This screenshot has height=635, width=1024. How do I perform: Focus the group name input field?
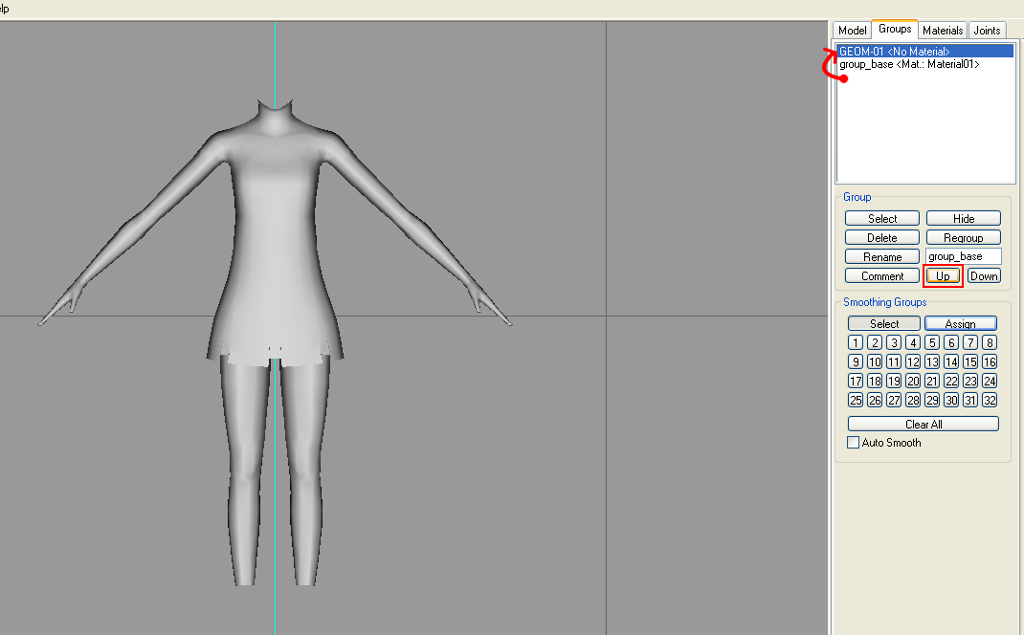pos(963,256)
